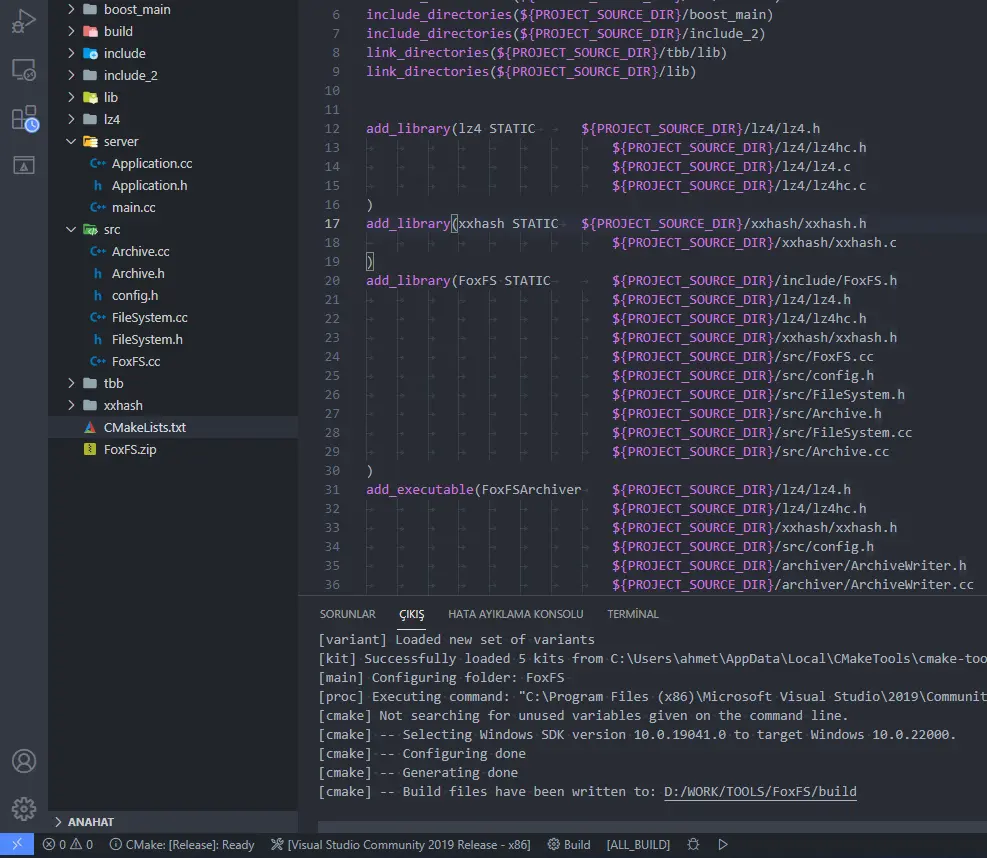Click the config.h header file icon
The image size is (987, 858).
pyautogui.click(x=98, y=295)
